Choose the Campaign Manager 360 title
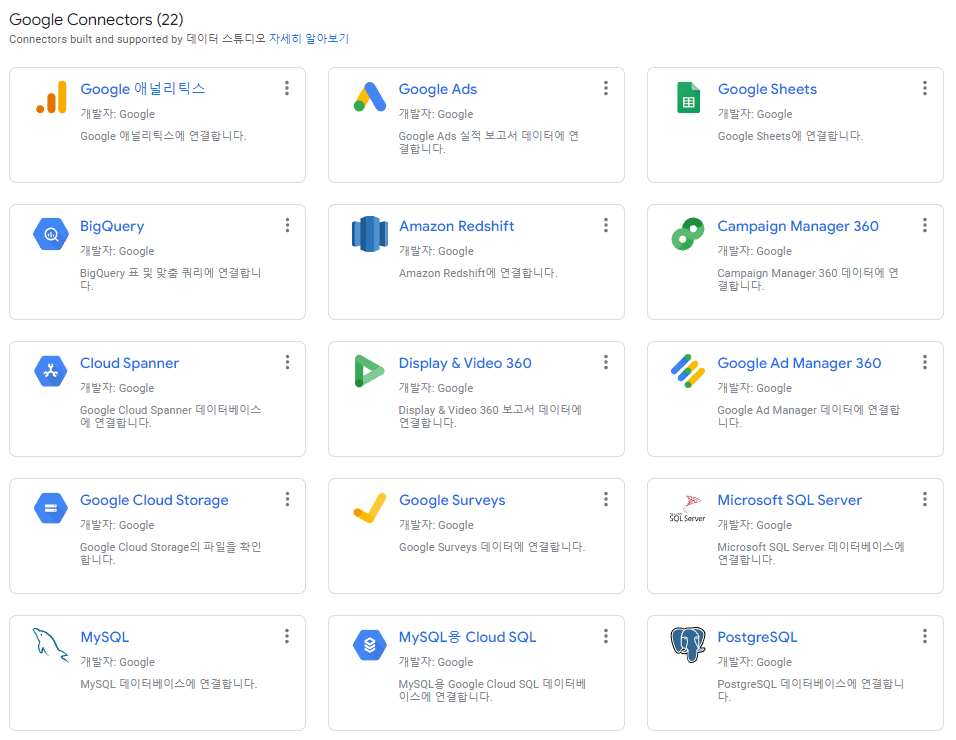This screenshot has height=740, width=956. (x=797, y=226)
